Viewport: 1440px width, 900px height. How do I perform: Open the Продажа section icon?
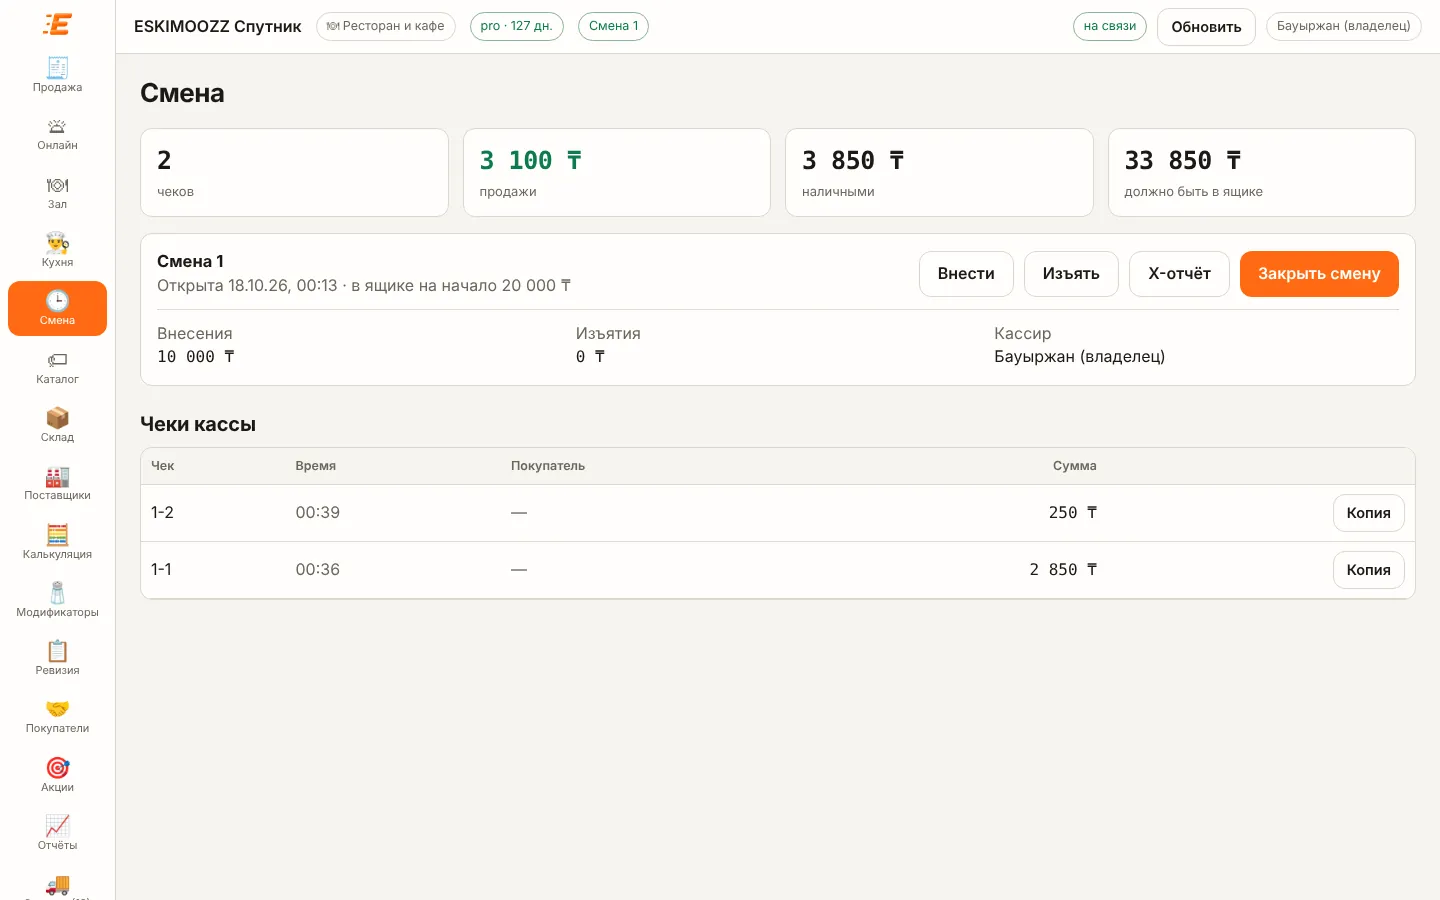point(57,68)
